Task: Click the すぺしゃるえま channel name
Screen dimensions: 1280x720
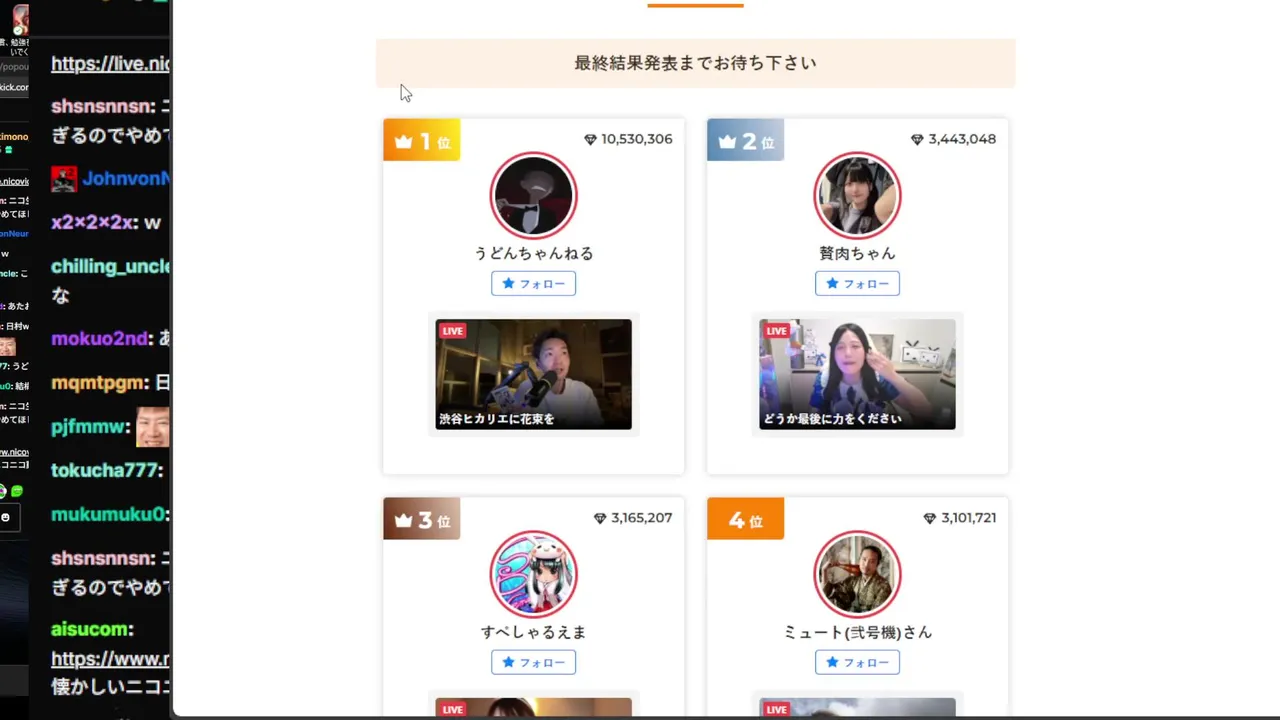Action: pos(533,632)
